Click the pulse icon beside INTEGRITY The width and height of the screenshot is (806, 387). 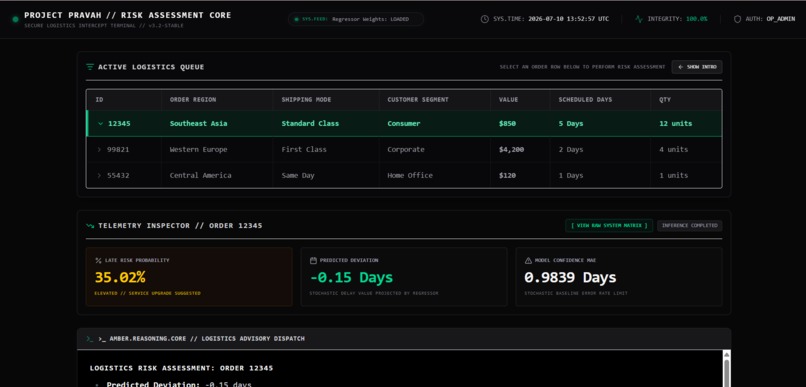click(x=638, y=19)
